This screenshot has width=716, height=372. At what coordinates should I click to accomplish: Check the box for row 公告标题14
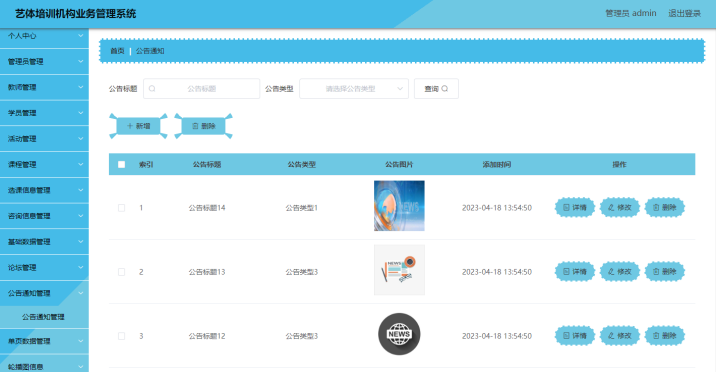coord(121,208)
